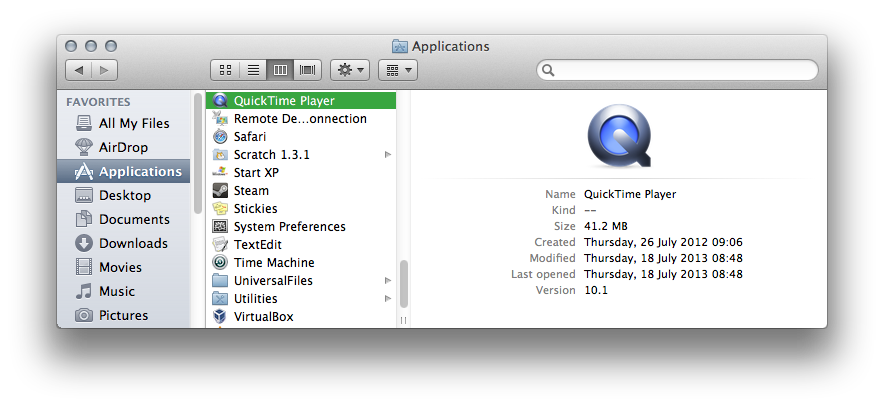Screen dimensions: 884x407
Task: Switch to icon view
Action: [x=225, y=70]
